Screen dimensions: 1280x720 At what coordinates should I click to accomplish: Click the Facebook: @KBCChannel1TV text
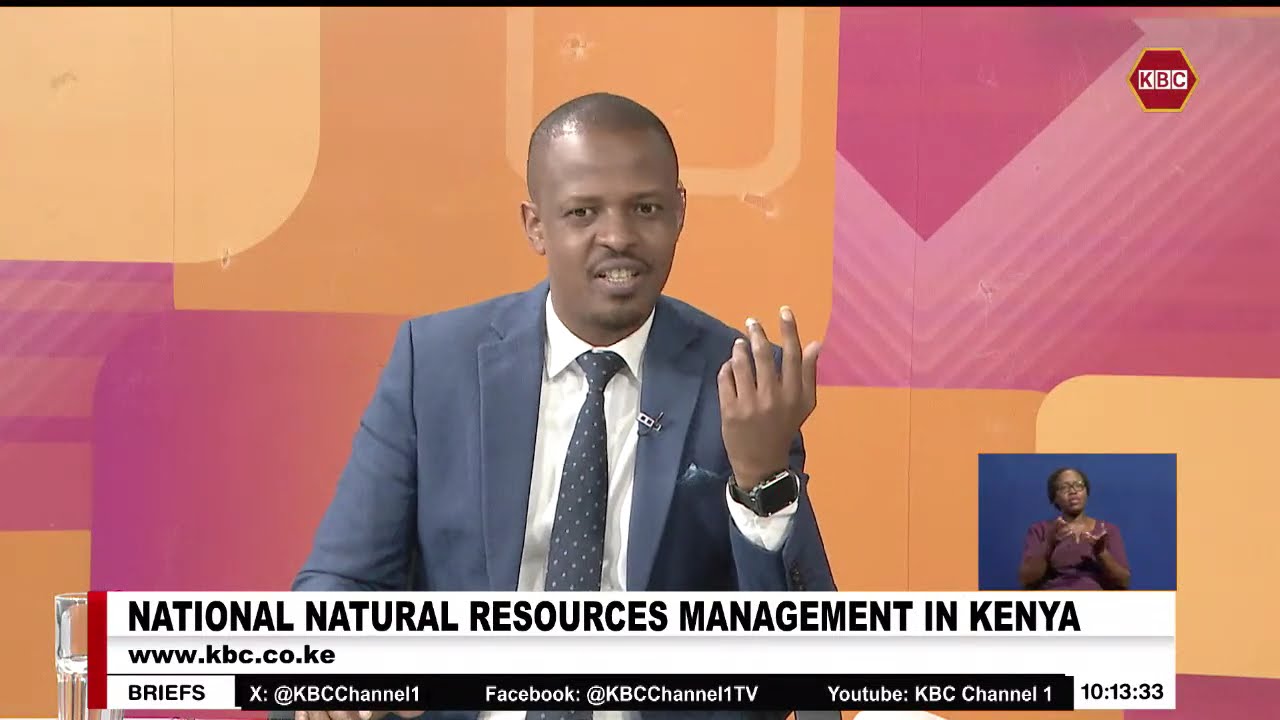[x=622, y=694]
